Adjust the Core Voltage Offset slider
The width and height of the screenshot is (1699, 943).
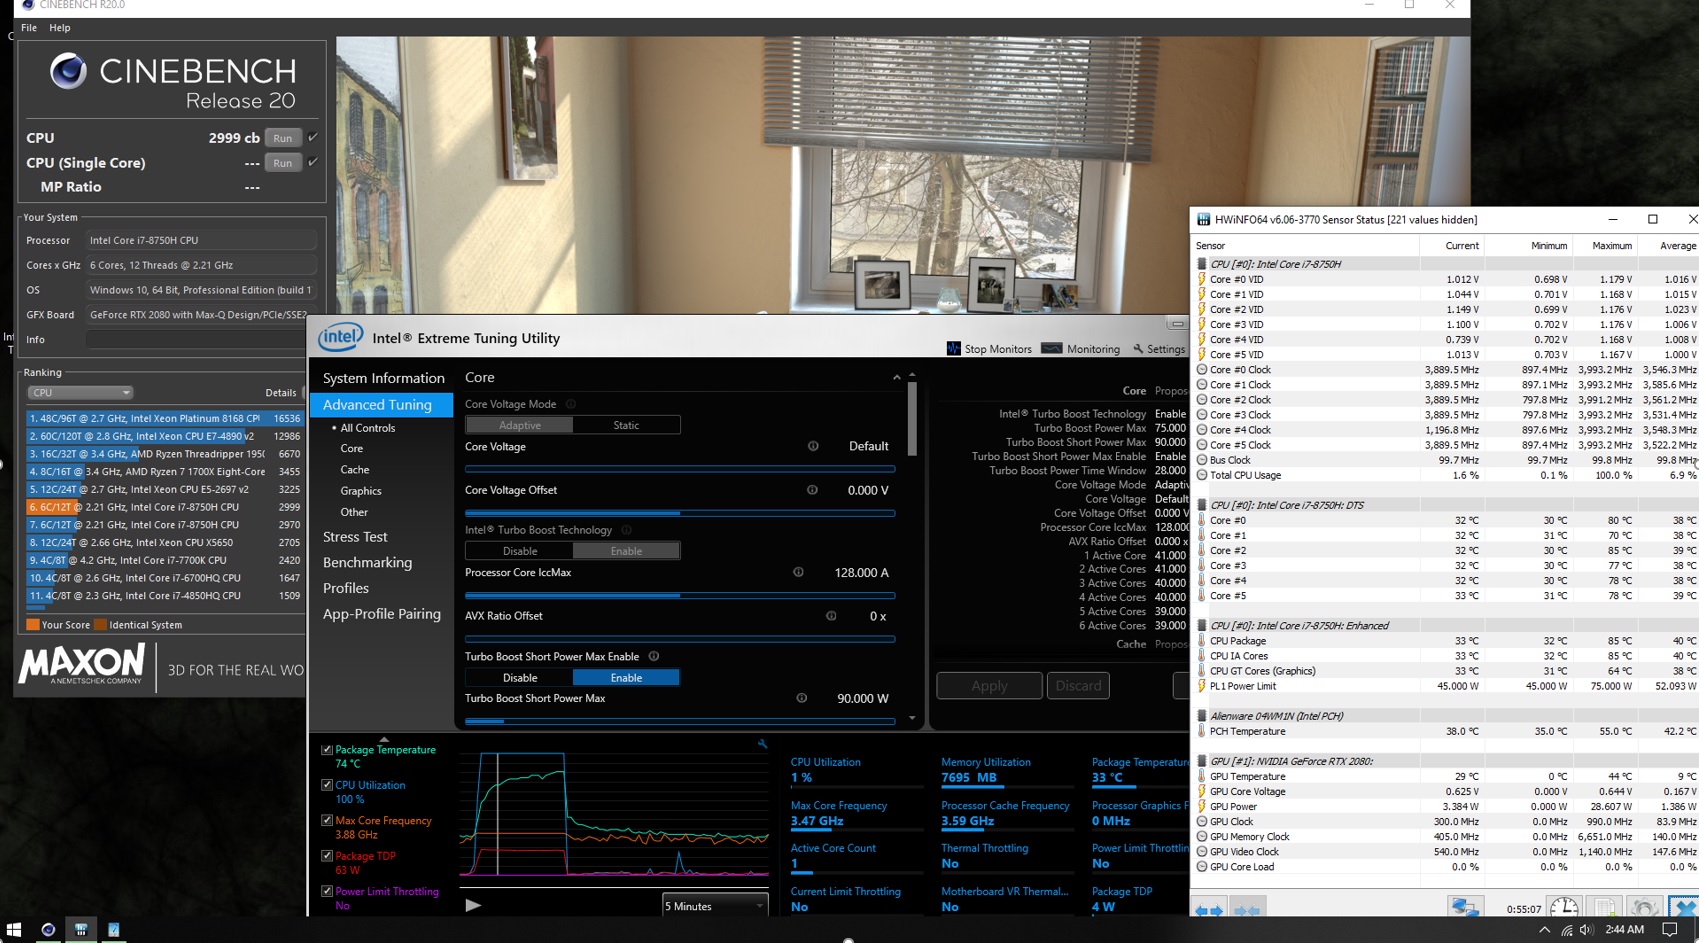coord(680,513)
